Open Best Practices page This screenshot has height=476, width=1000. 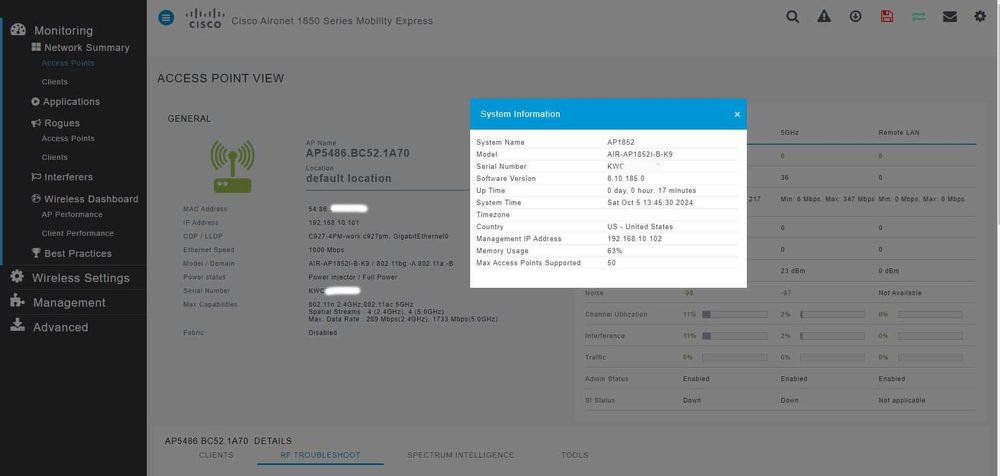coord(78,253)
